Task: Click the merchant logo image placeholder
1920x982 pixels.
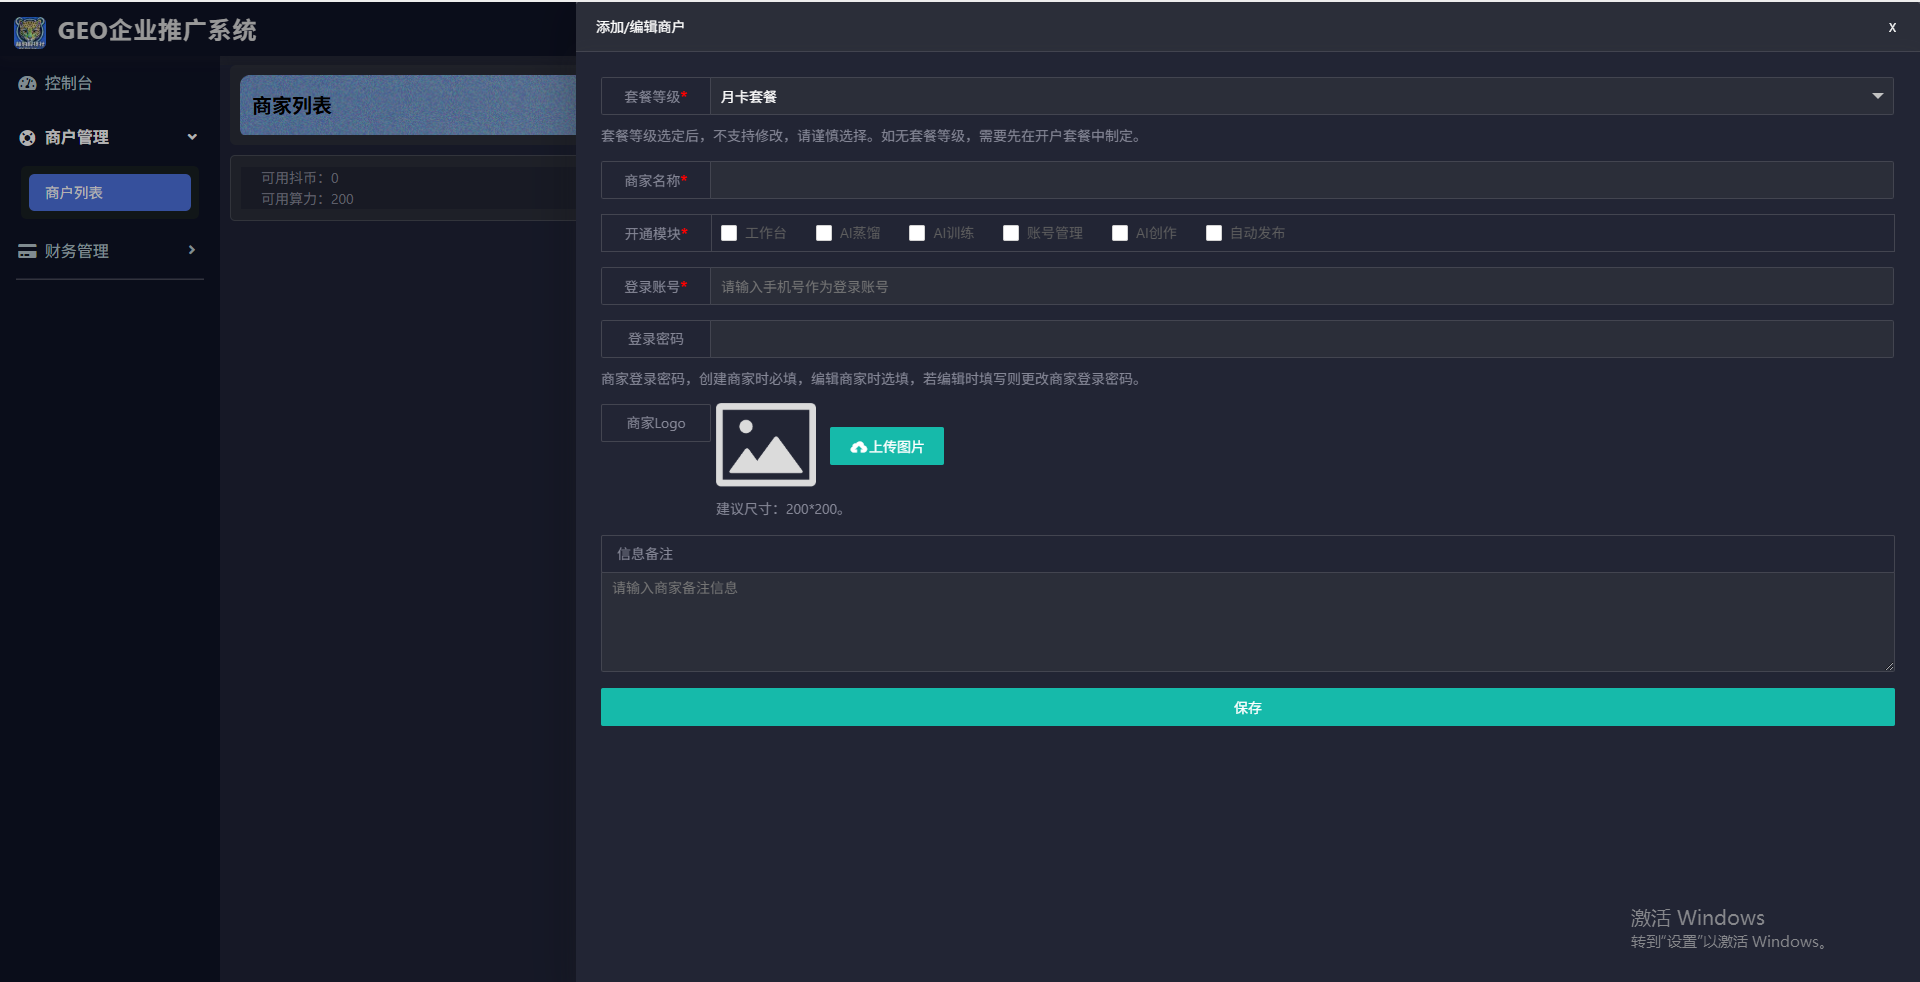Action: 765,445
